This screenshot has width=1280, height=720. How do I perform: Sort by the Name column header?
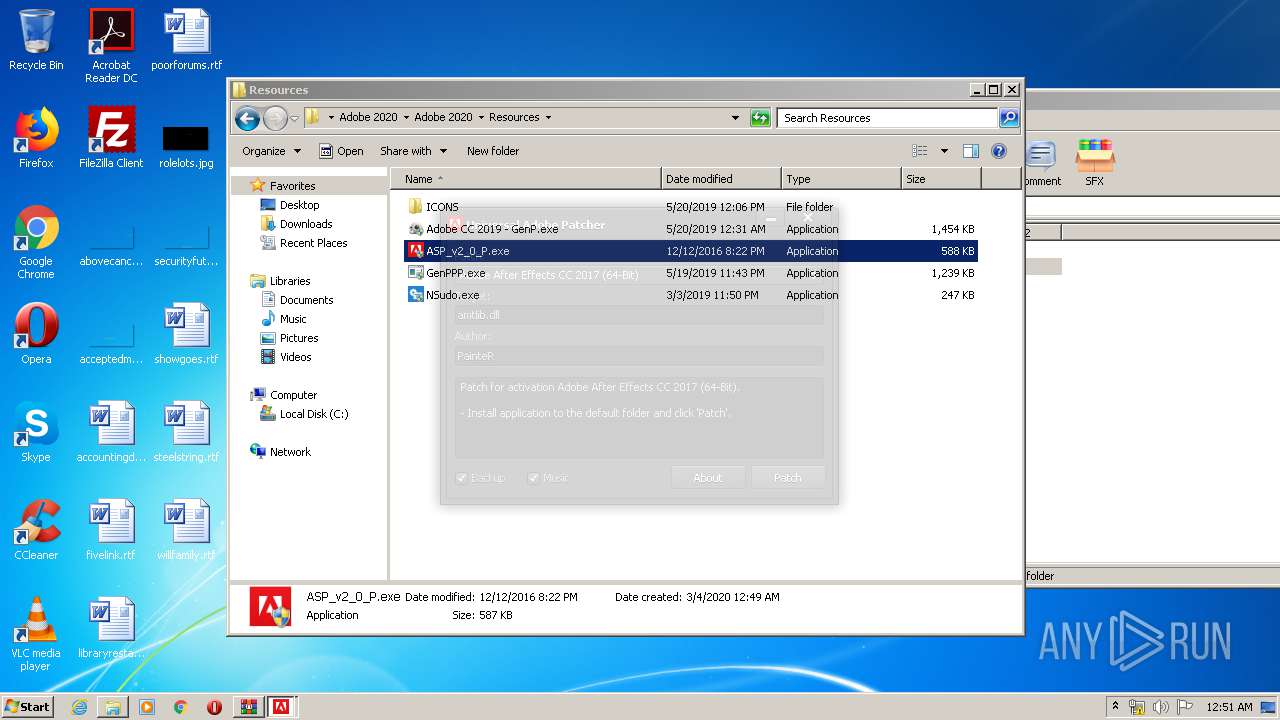[526, 179]
